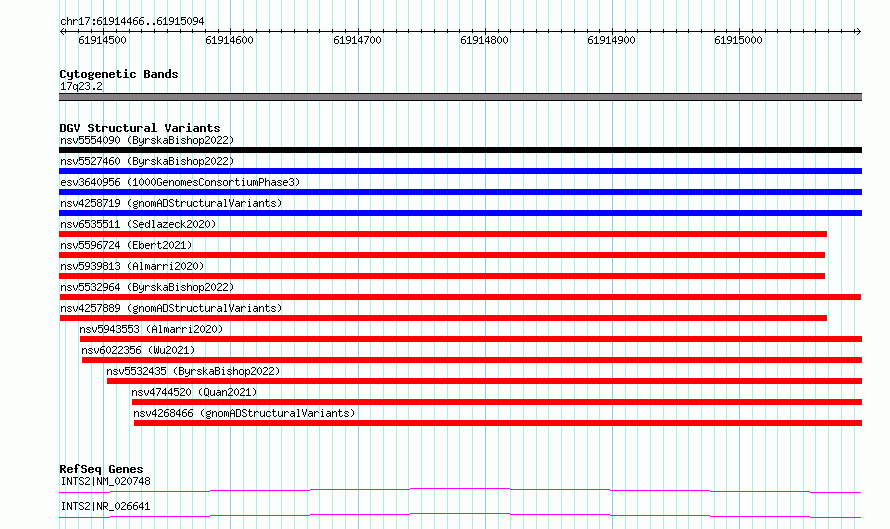Click the esv3640956 blue variant bar
Screen dimensions: 890x529
[460, 192]
